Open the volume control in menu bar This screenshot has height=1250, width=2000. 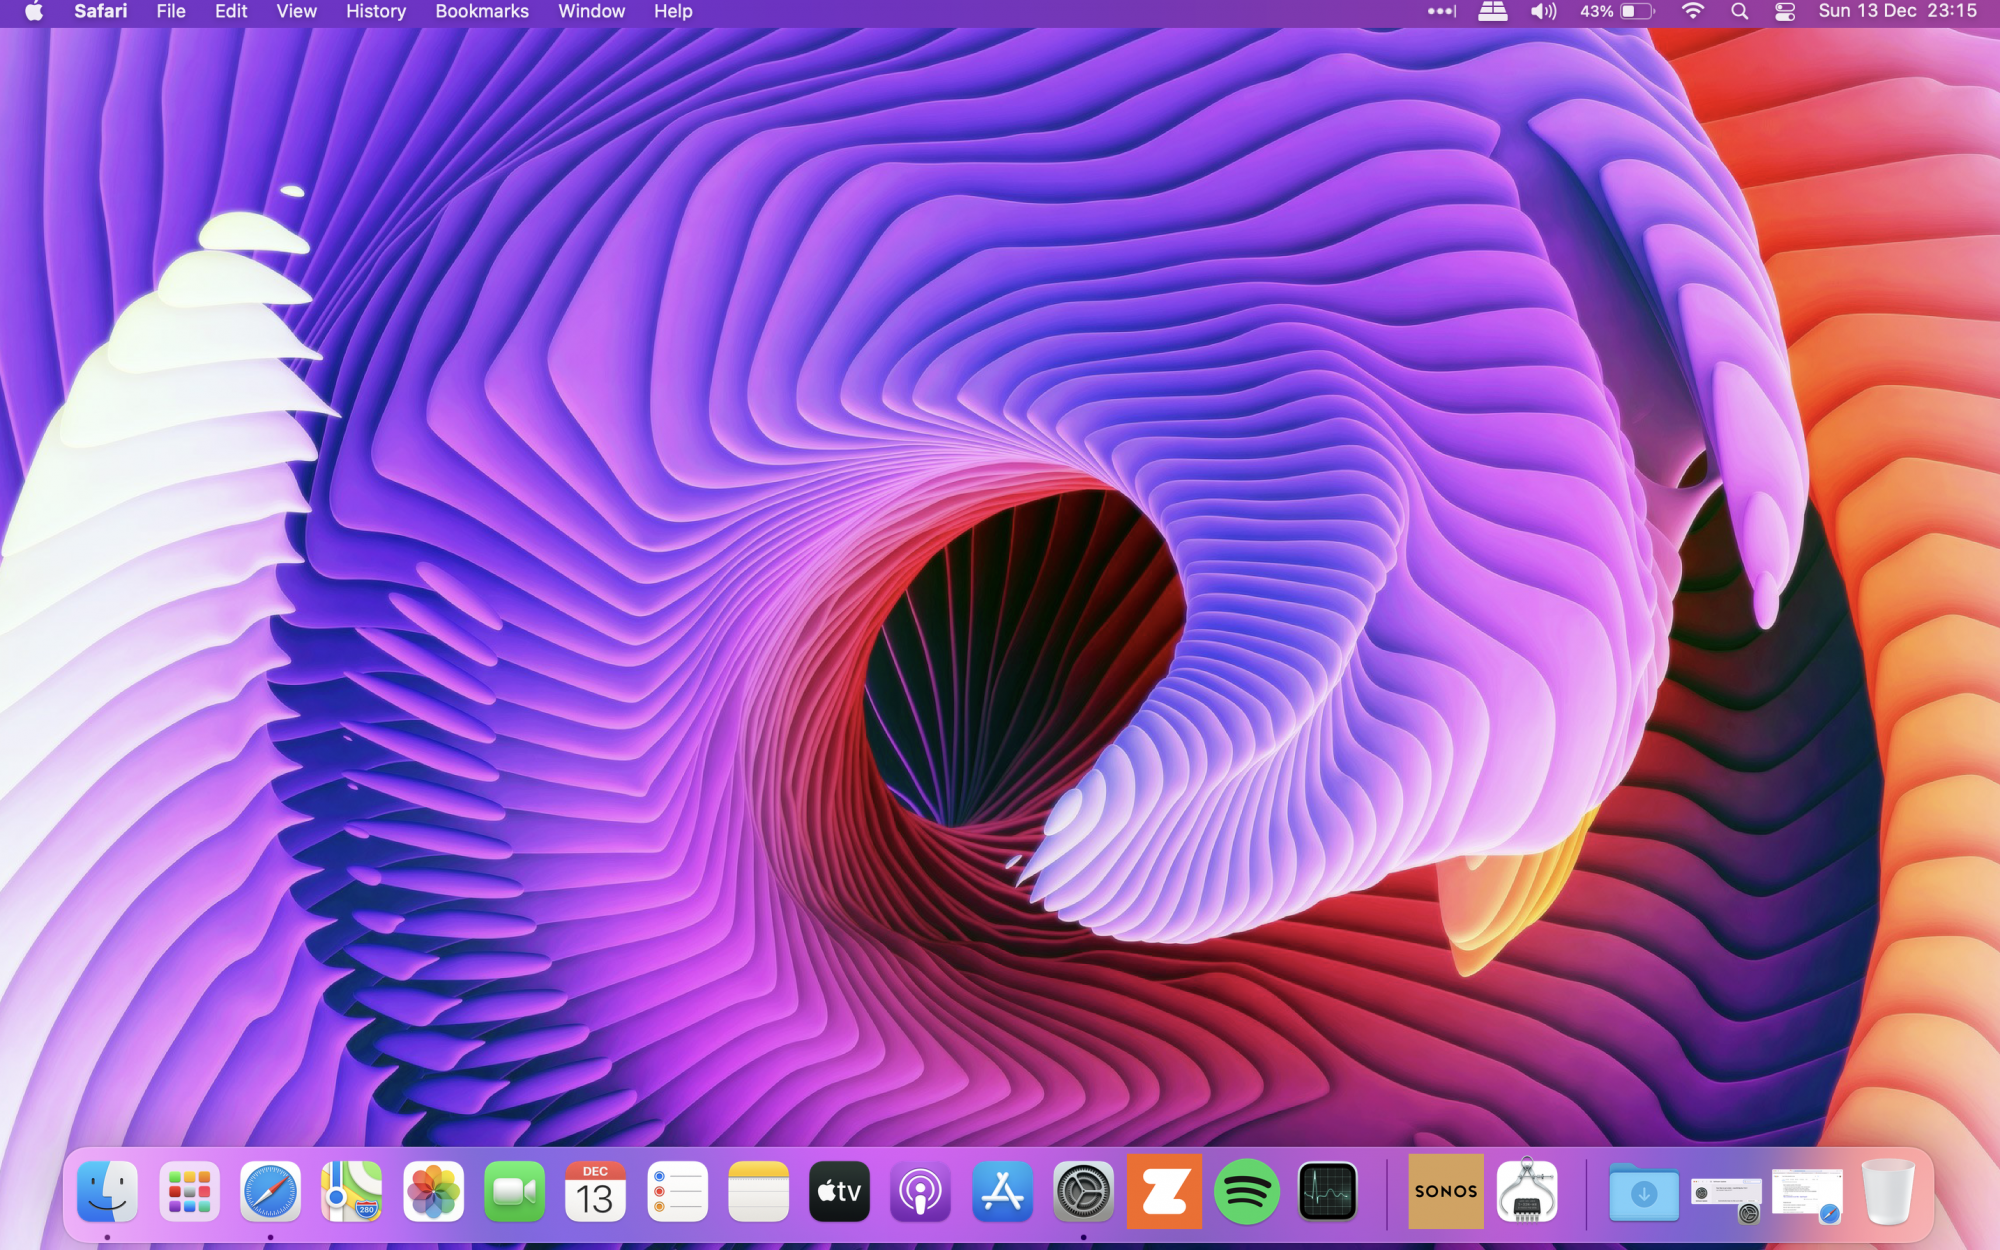coord(1543,12)
